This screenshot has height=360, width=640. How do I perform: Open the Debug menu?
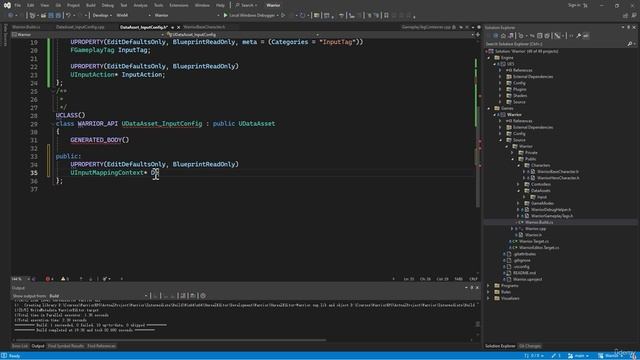coord(108,5)
